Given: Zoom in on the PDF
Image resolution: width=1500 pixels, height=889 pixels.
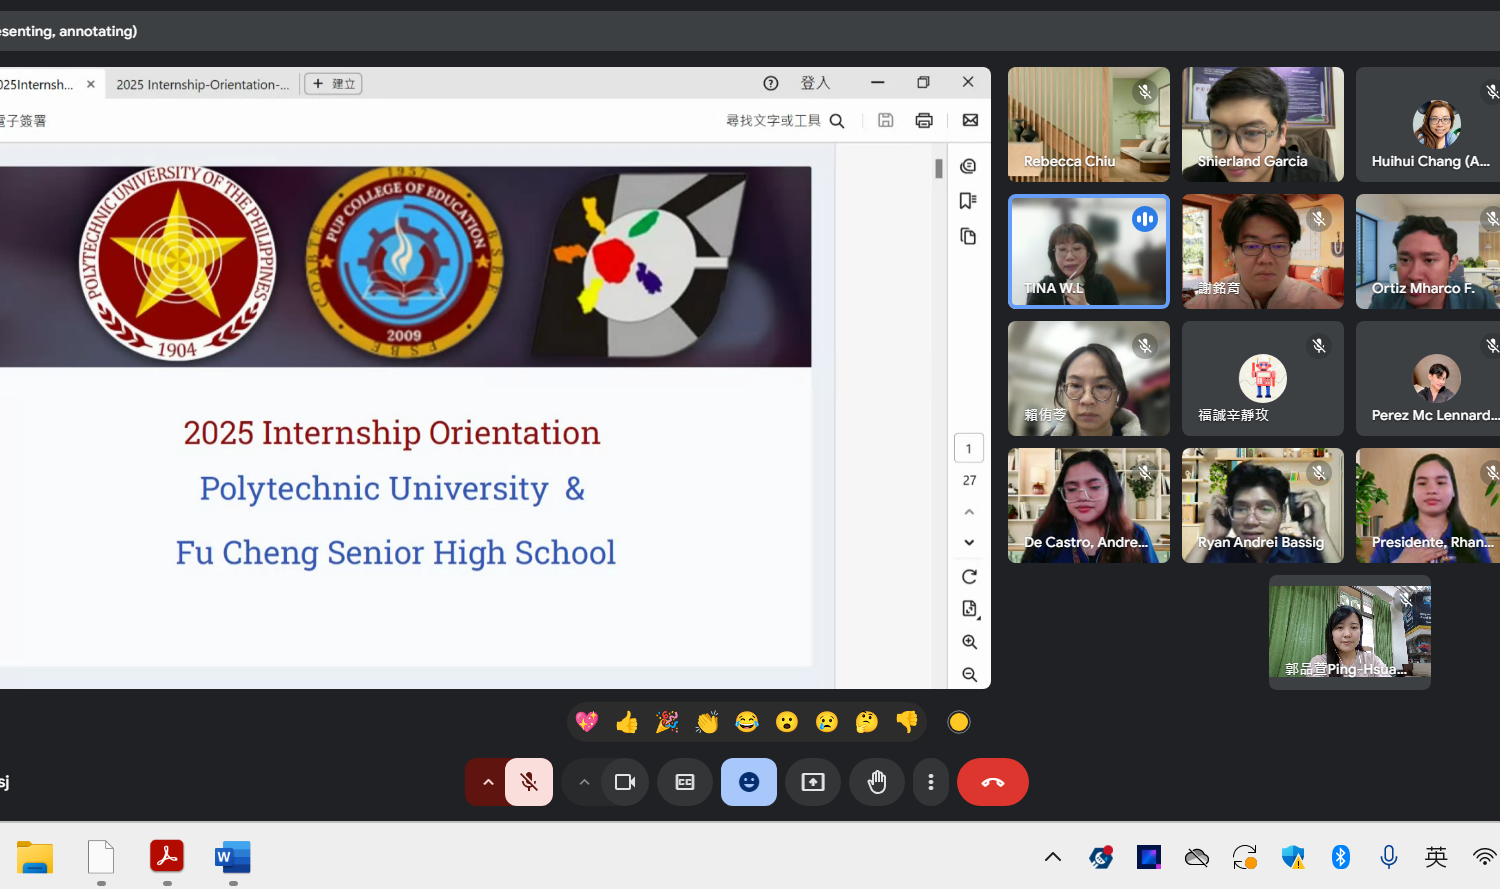Looking at the screenshot, I should [x=969, y=642].
